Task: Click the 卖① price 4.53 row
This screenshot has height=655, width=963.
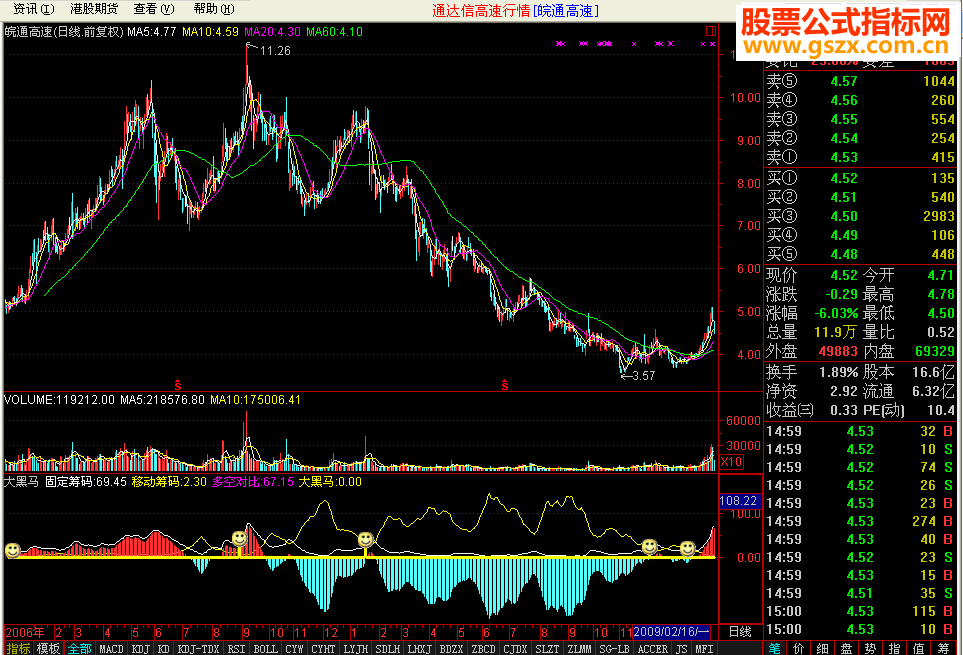Action: [860, 157]
